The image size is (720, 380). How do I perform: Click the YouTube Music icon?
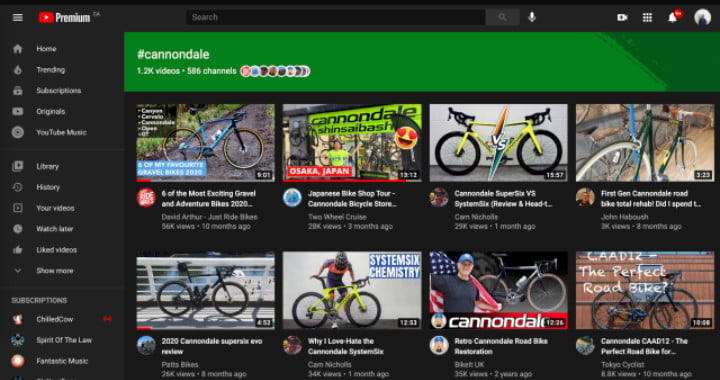click(x=17, y=132)
